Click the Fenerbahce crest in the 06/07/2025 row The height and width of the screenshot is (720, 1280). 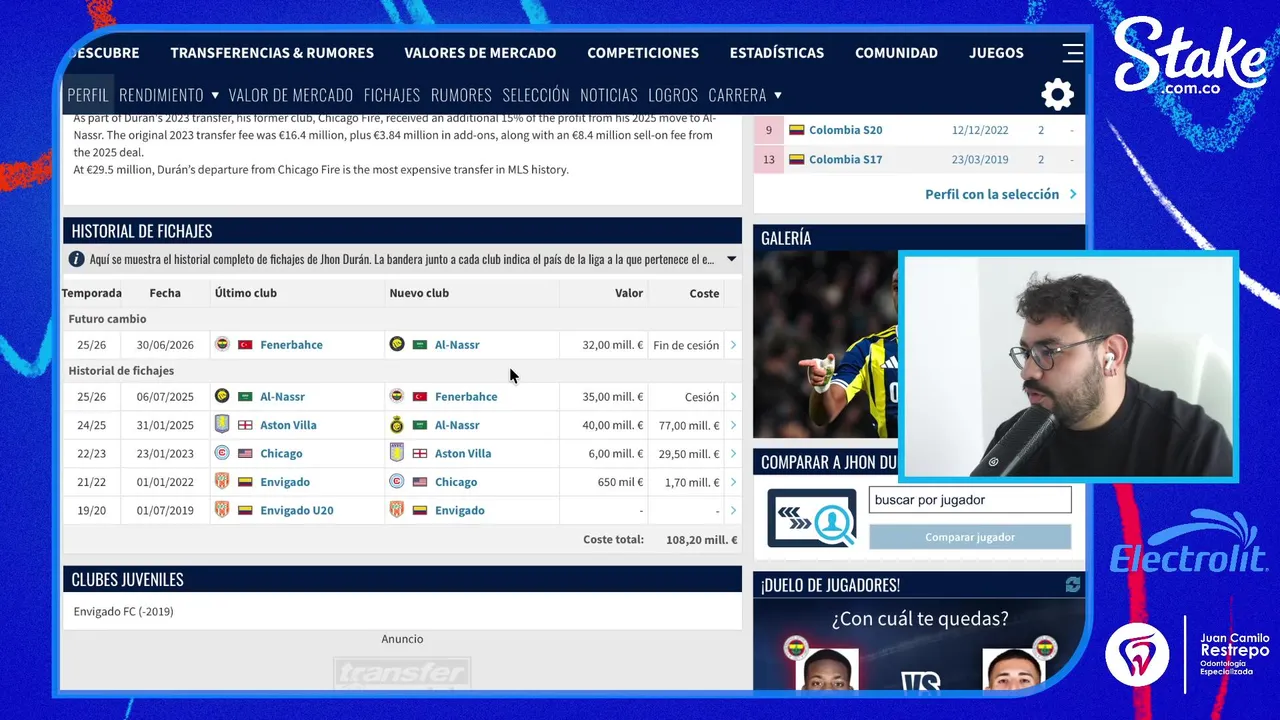click(397, 396)
